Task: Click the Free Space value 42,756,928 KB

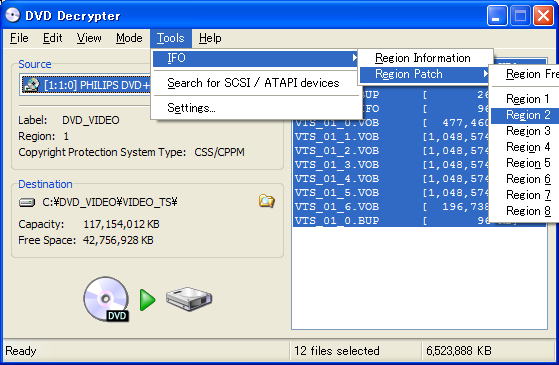Action: [x=118, y=240]
